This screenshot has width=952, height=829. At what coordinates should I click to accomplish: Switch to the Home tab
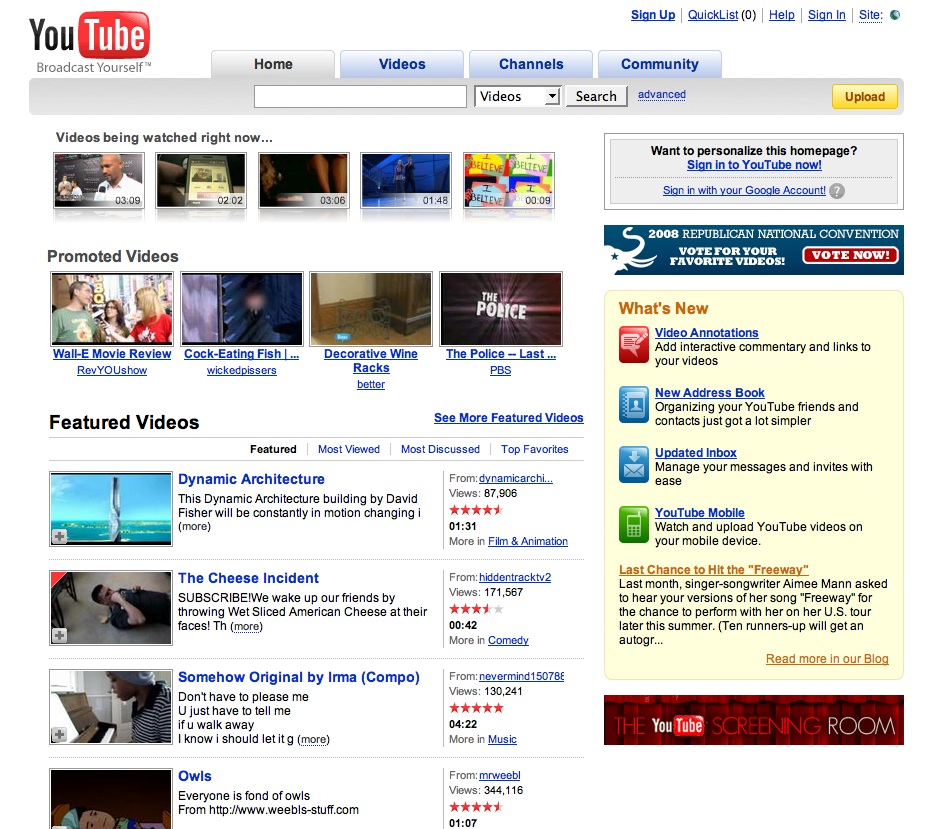(273, 64)
